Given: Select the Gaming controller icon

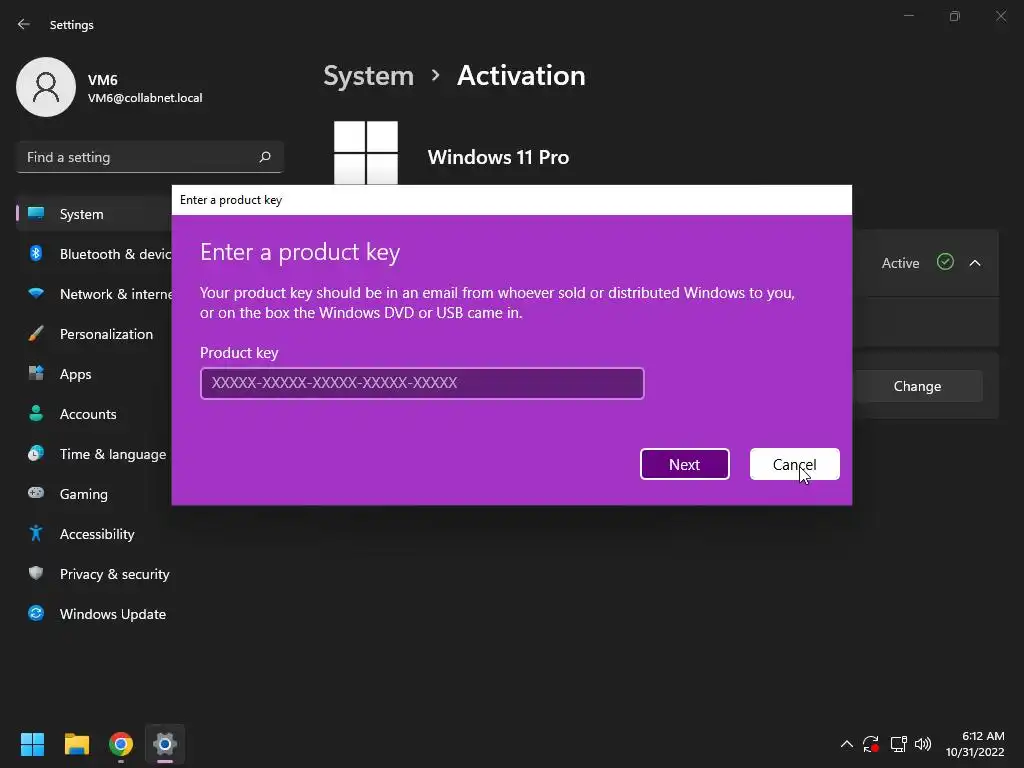Looking at the screenshot, I should pyautogui.click(x=36, y=493).
